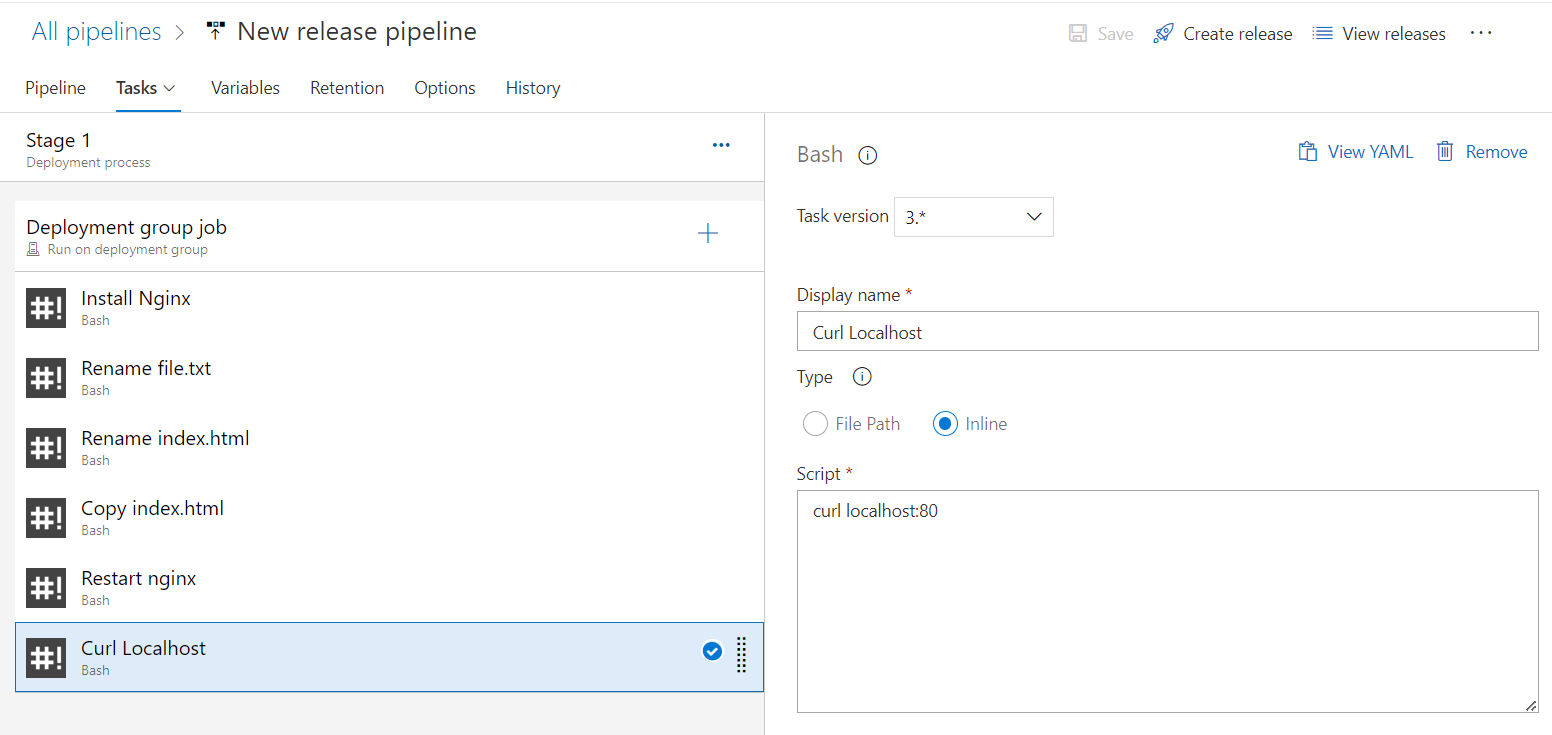The width and height of the screenshot is (1552, 735).
Task: Select the Install Nginx task
Action: 136,298
